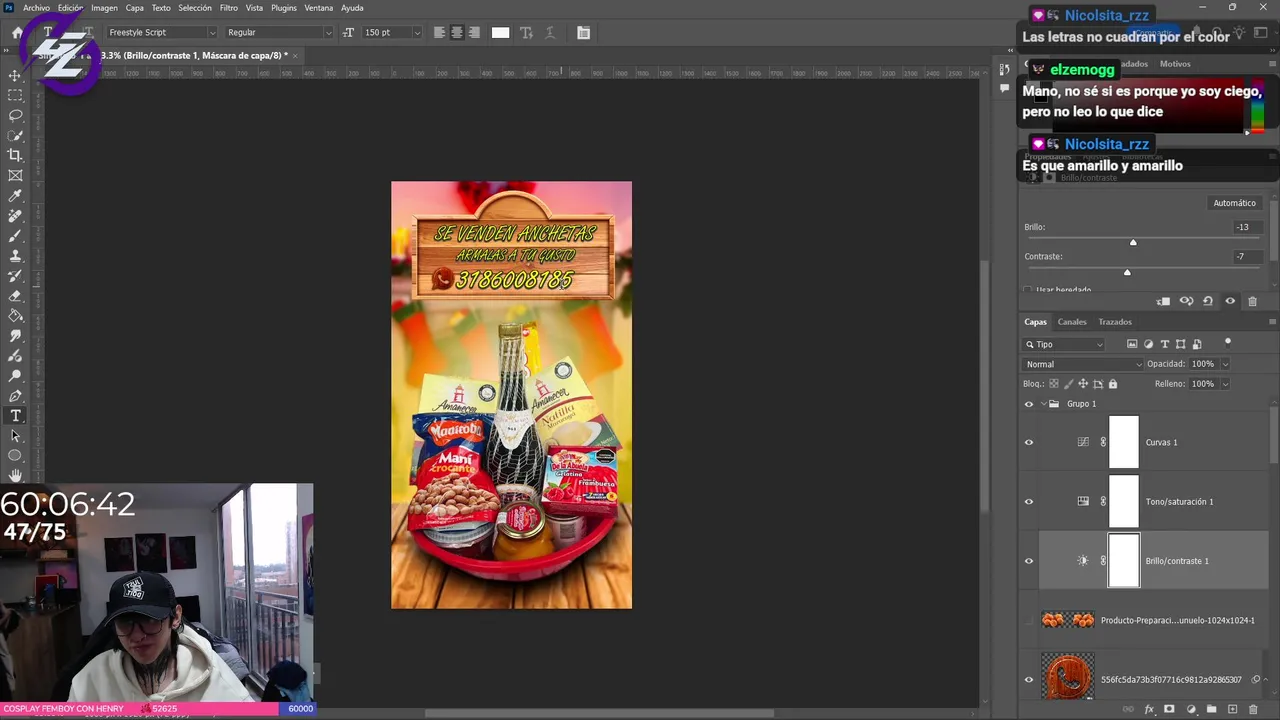Select the Smudge tool
This screenshot has width=1280, height=720.
tap(15, 336)
